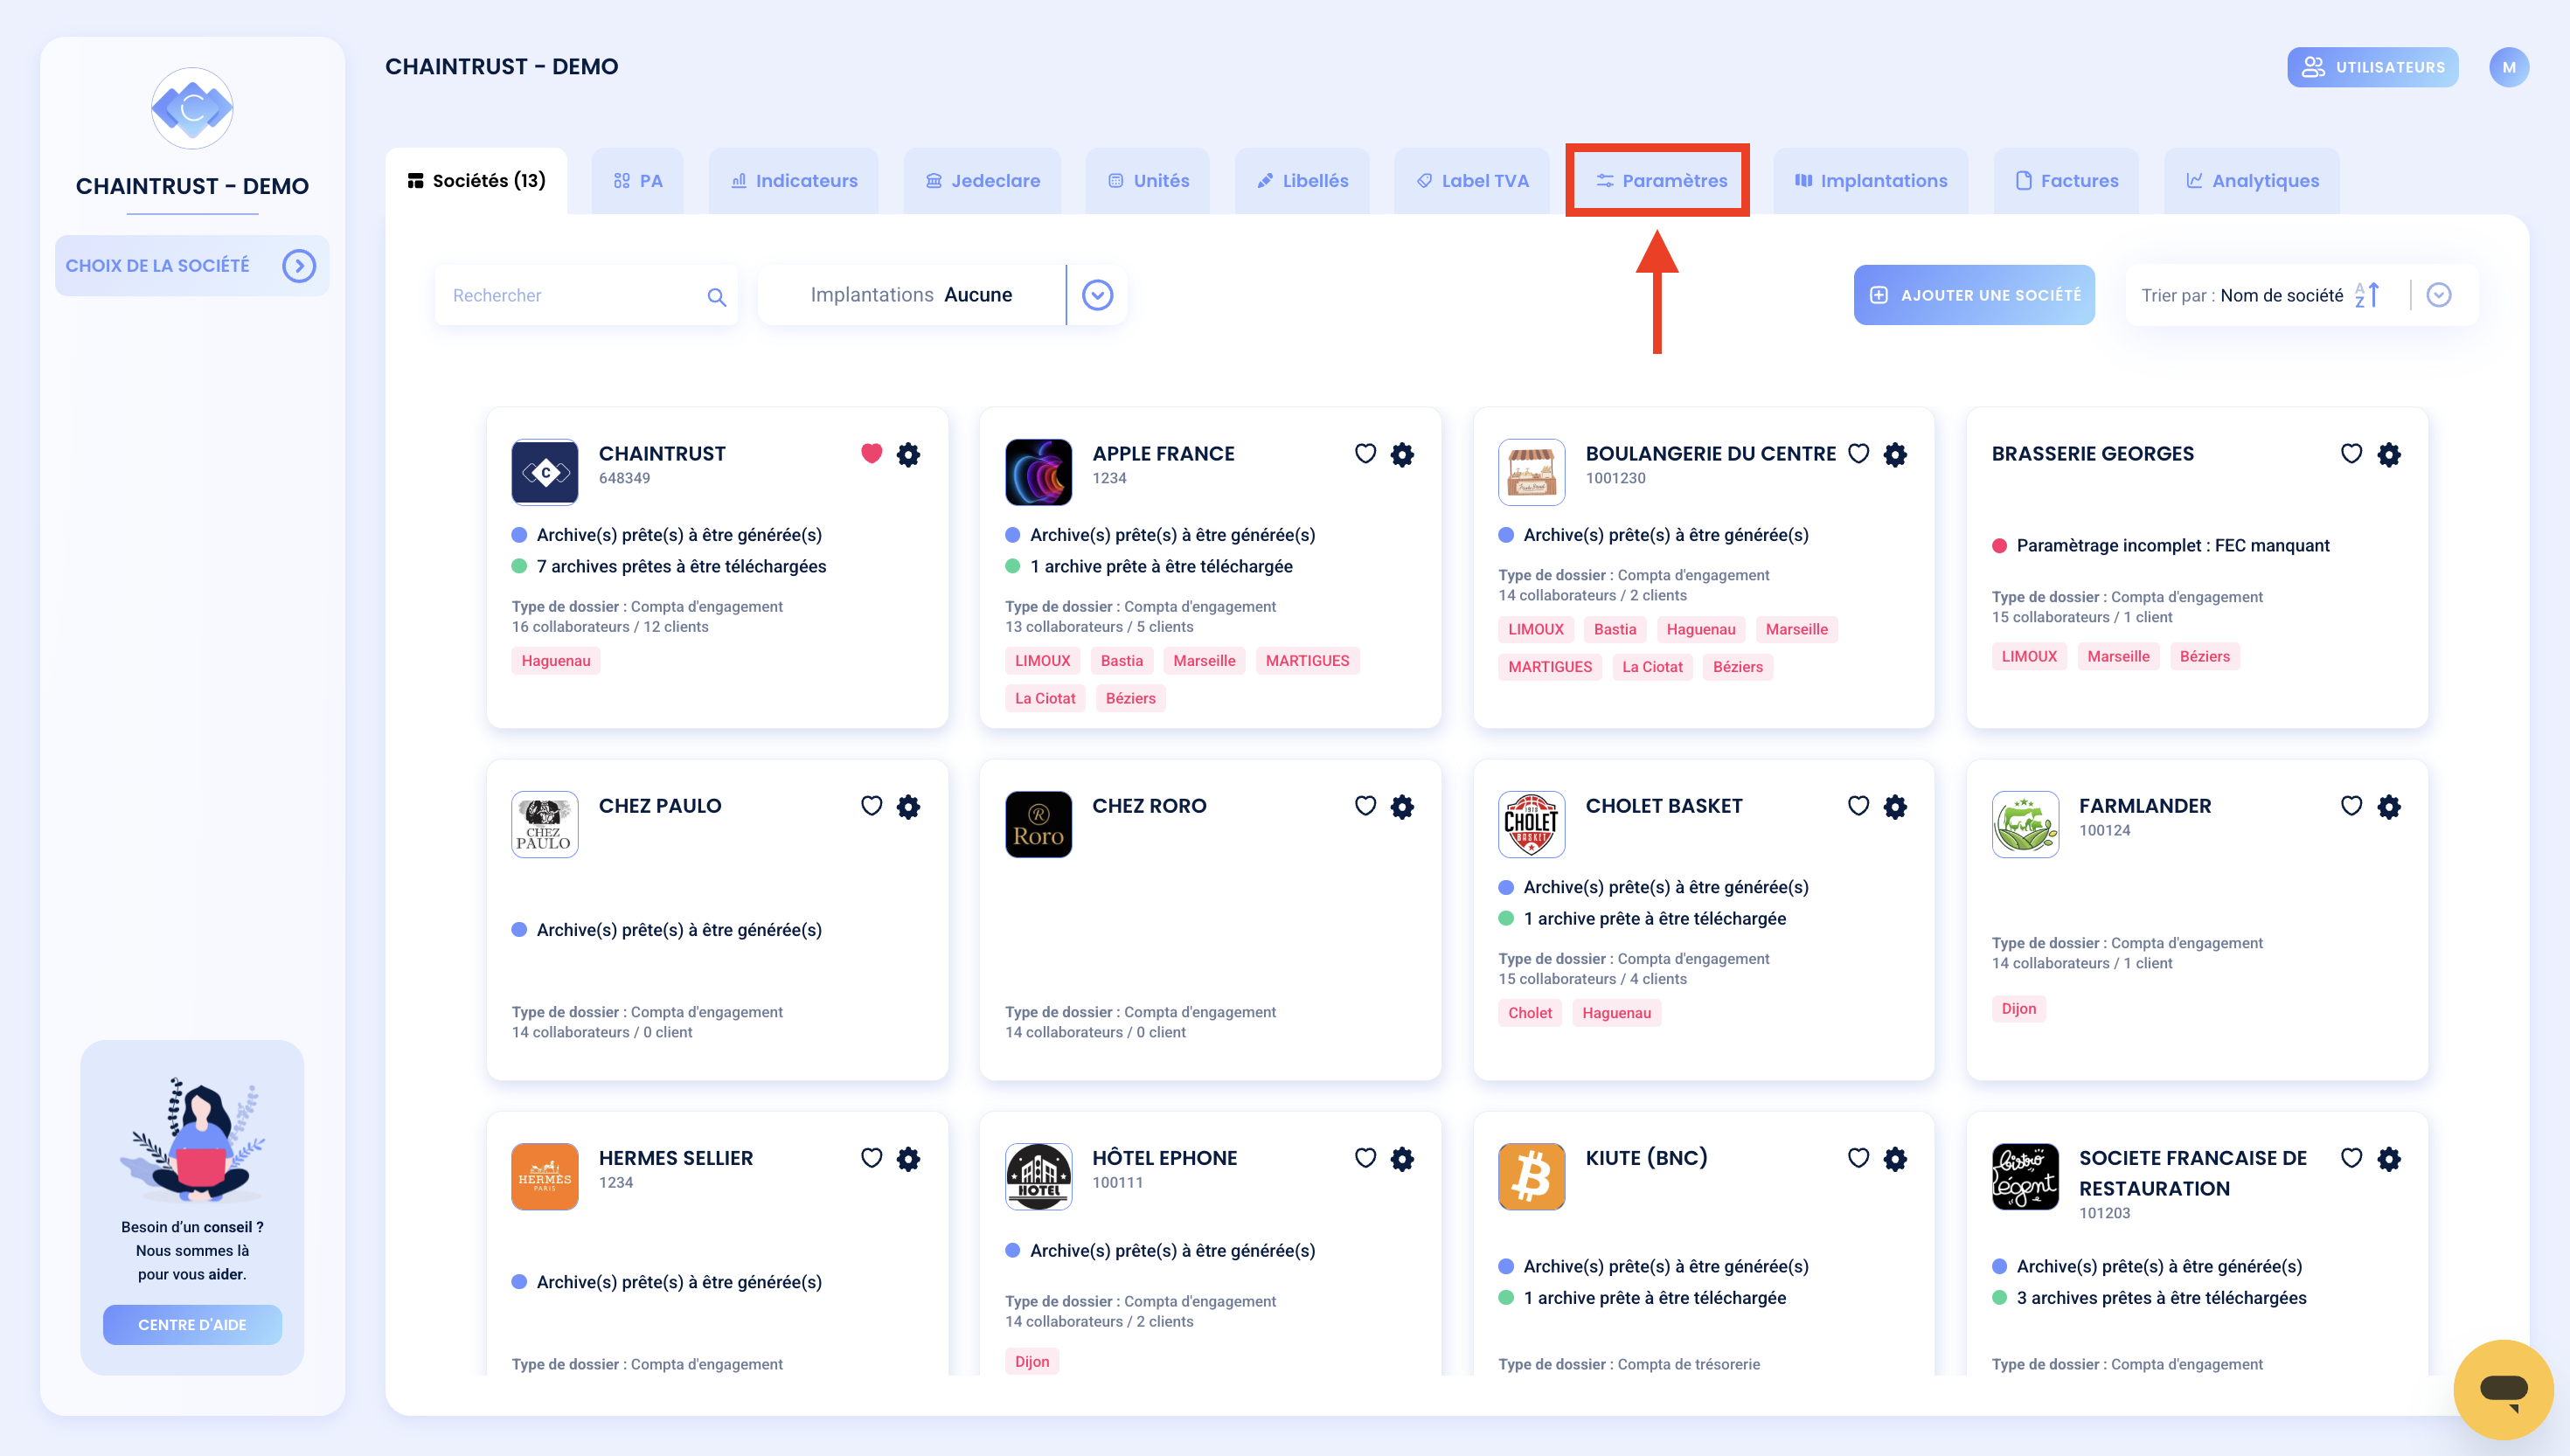The image size is (2570, 1456).
Task: Open settings gear for FARMLANDER
Action: (x=2389, y=806)
